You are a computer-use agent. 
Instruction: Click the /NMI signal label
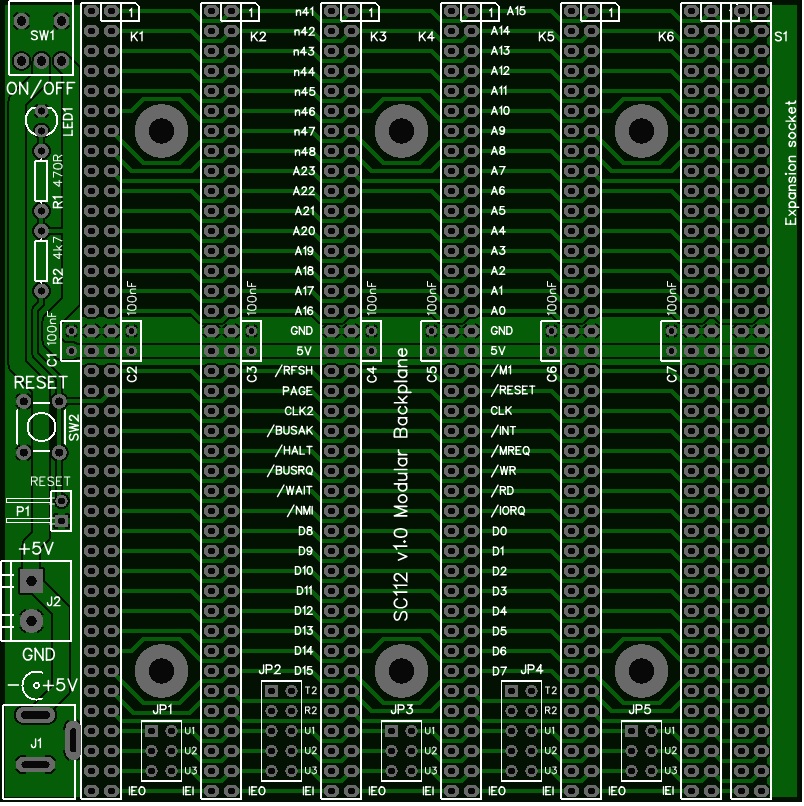click(300, 511)
